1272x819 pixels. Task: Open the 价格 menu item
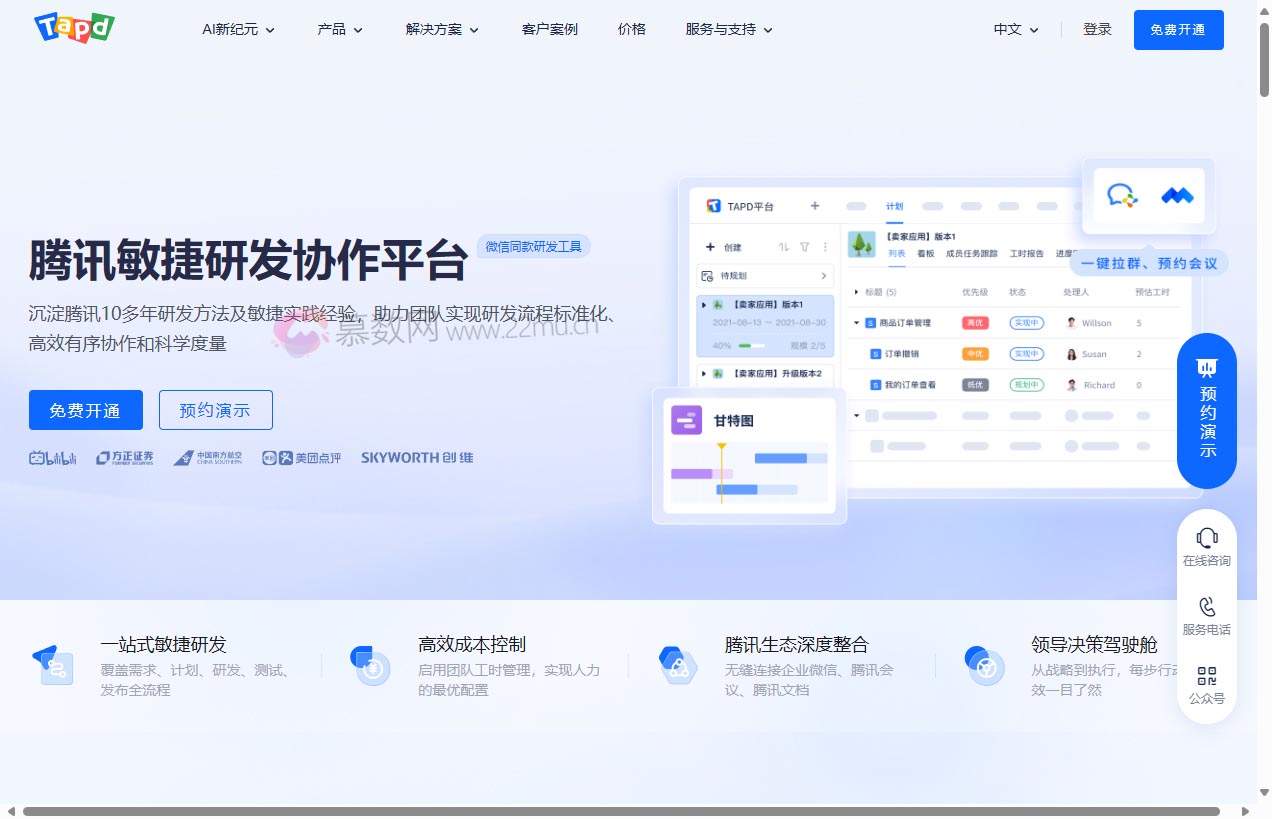point(632,30)
